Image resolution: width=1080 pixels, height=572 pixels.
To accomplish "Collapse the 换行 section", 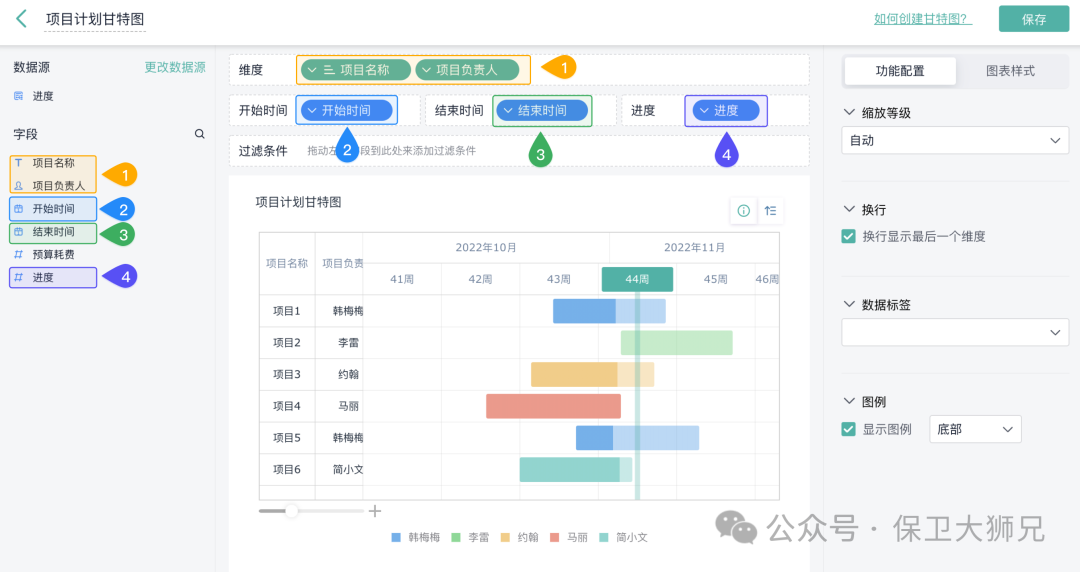I will click(x=849, y=209).
